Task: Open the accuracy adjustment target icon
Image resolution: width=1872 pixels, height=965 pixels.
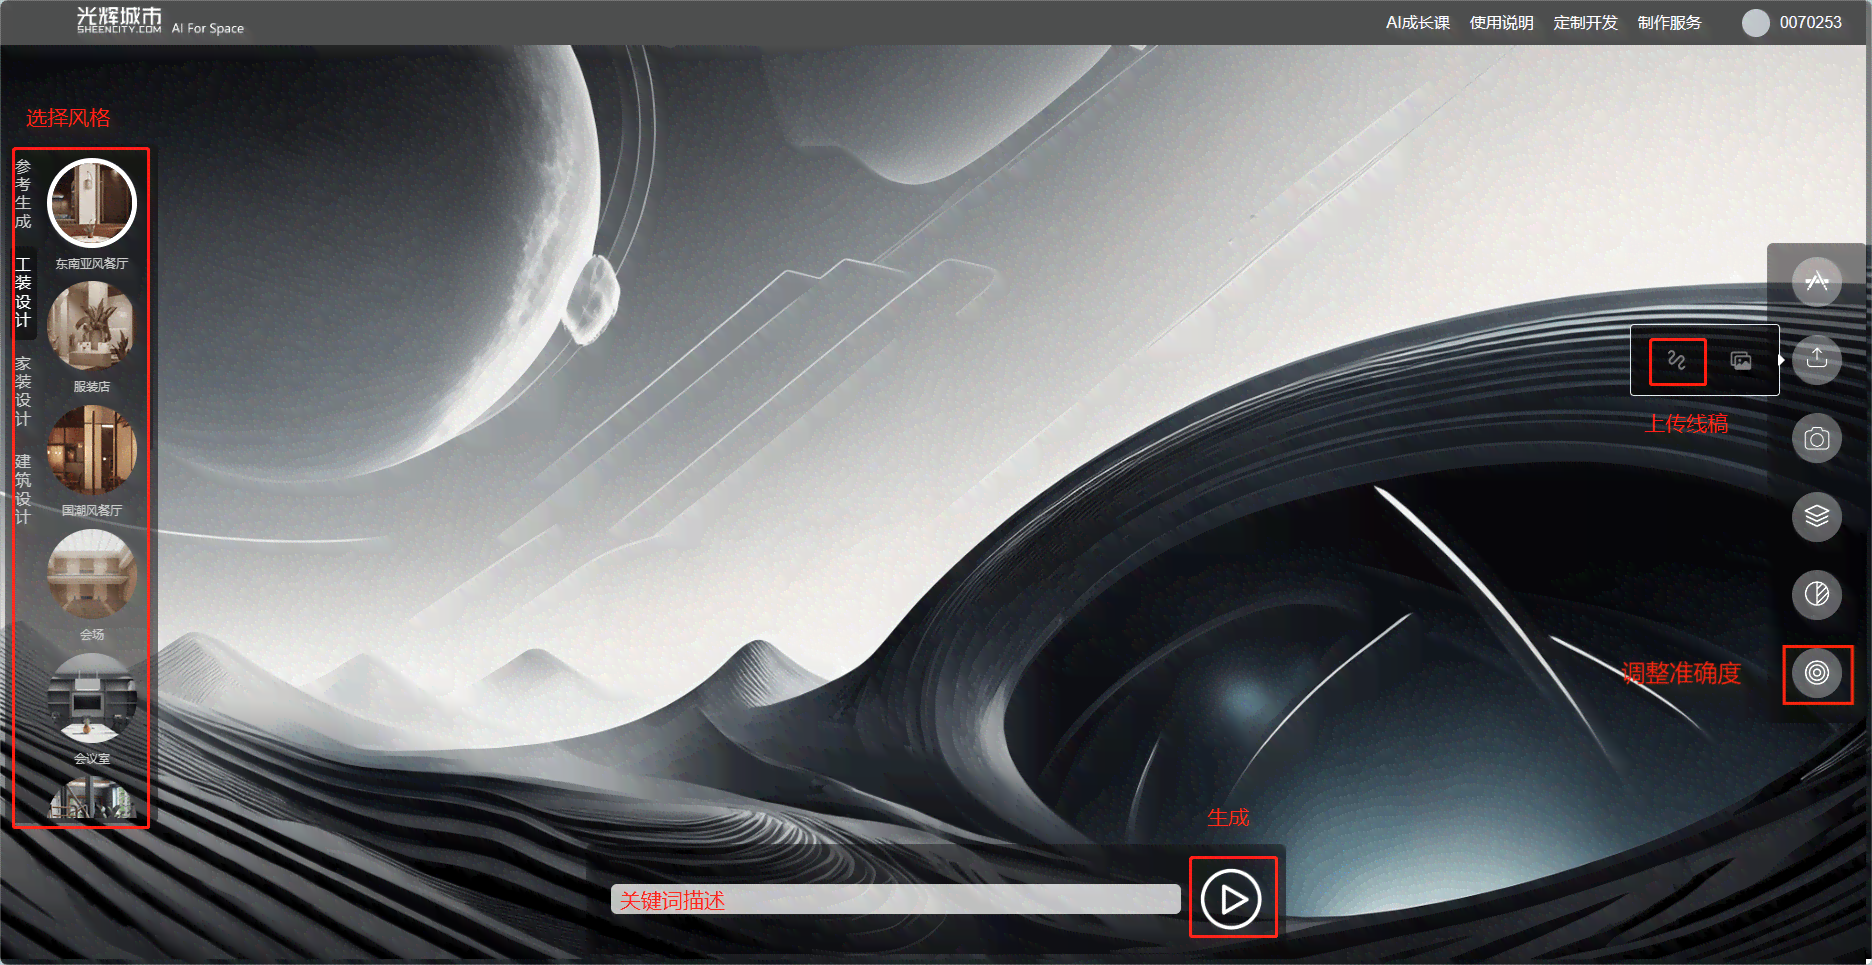Action: [x=1816, y=673]
